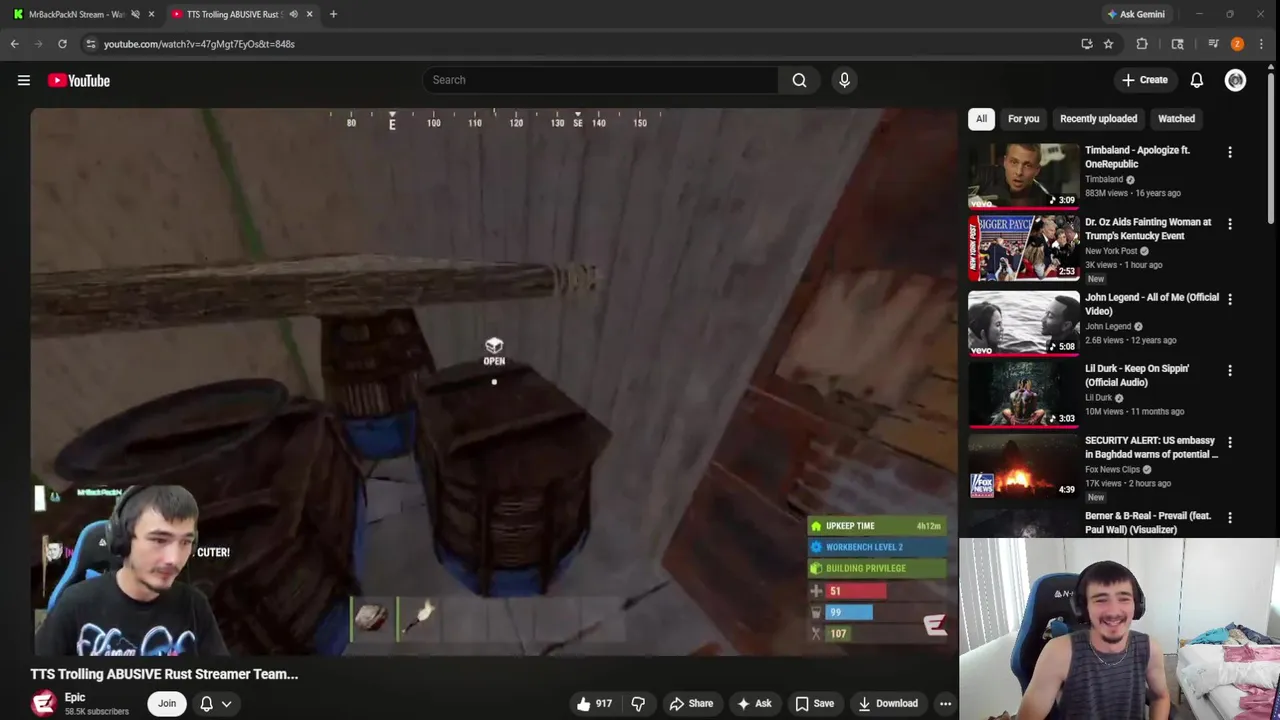The height and width of the screenshot is (720, 1280).
Task: Open Chrome's three-dot menu
Action: 1262,44
